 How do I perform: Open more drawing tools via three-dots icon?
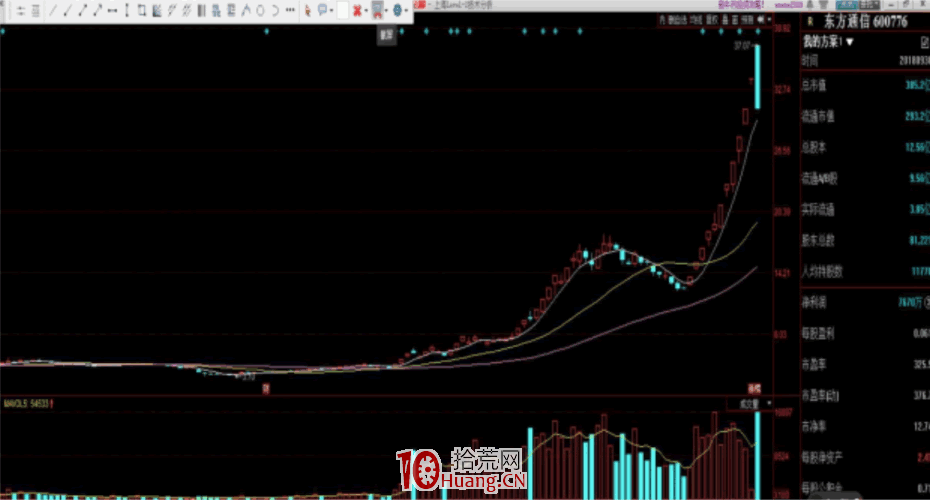[x=291, y=10]
